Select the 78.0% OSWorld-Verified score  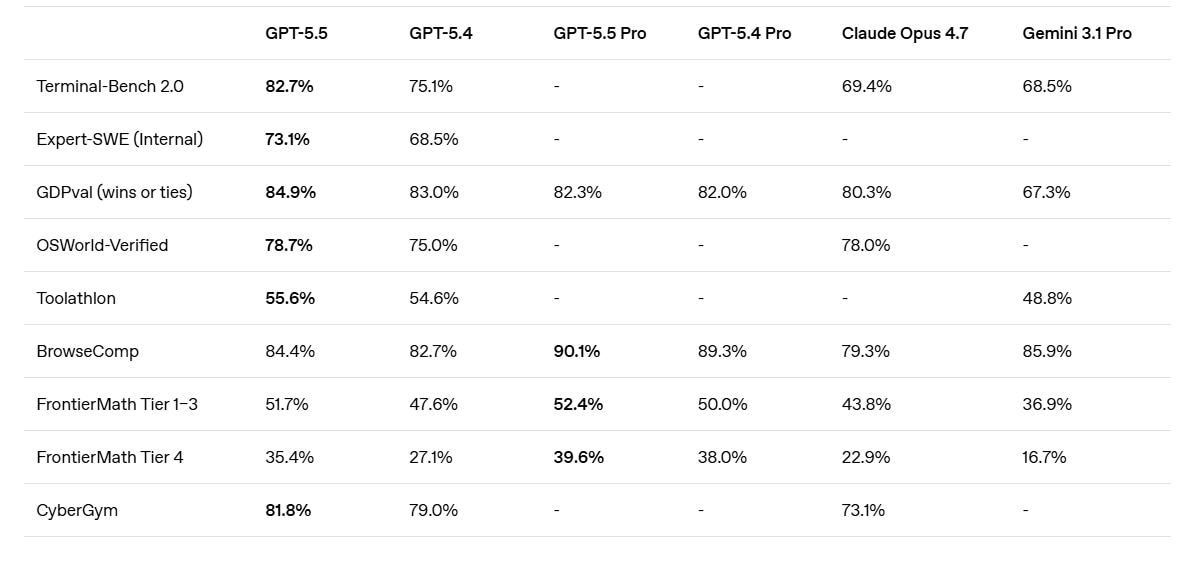point(866,245)
